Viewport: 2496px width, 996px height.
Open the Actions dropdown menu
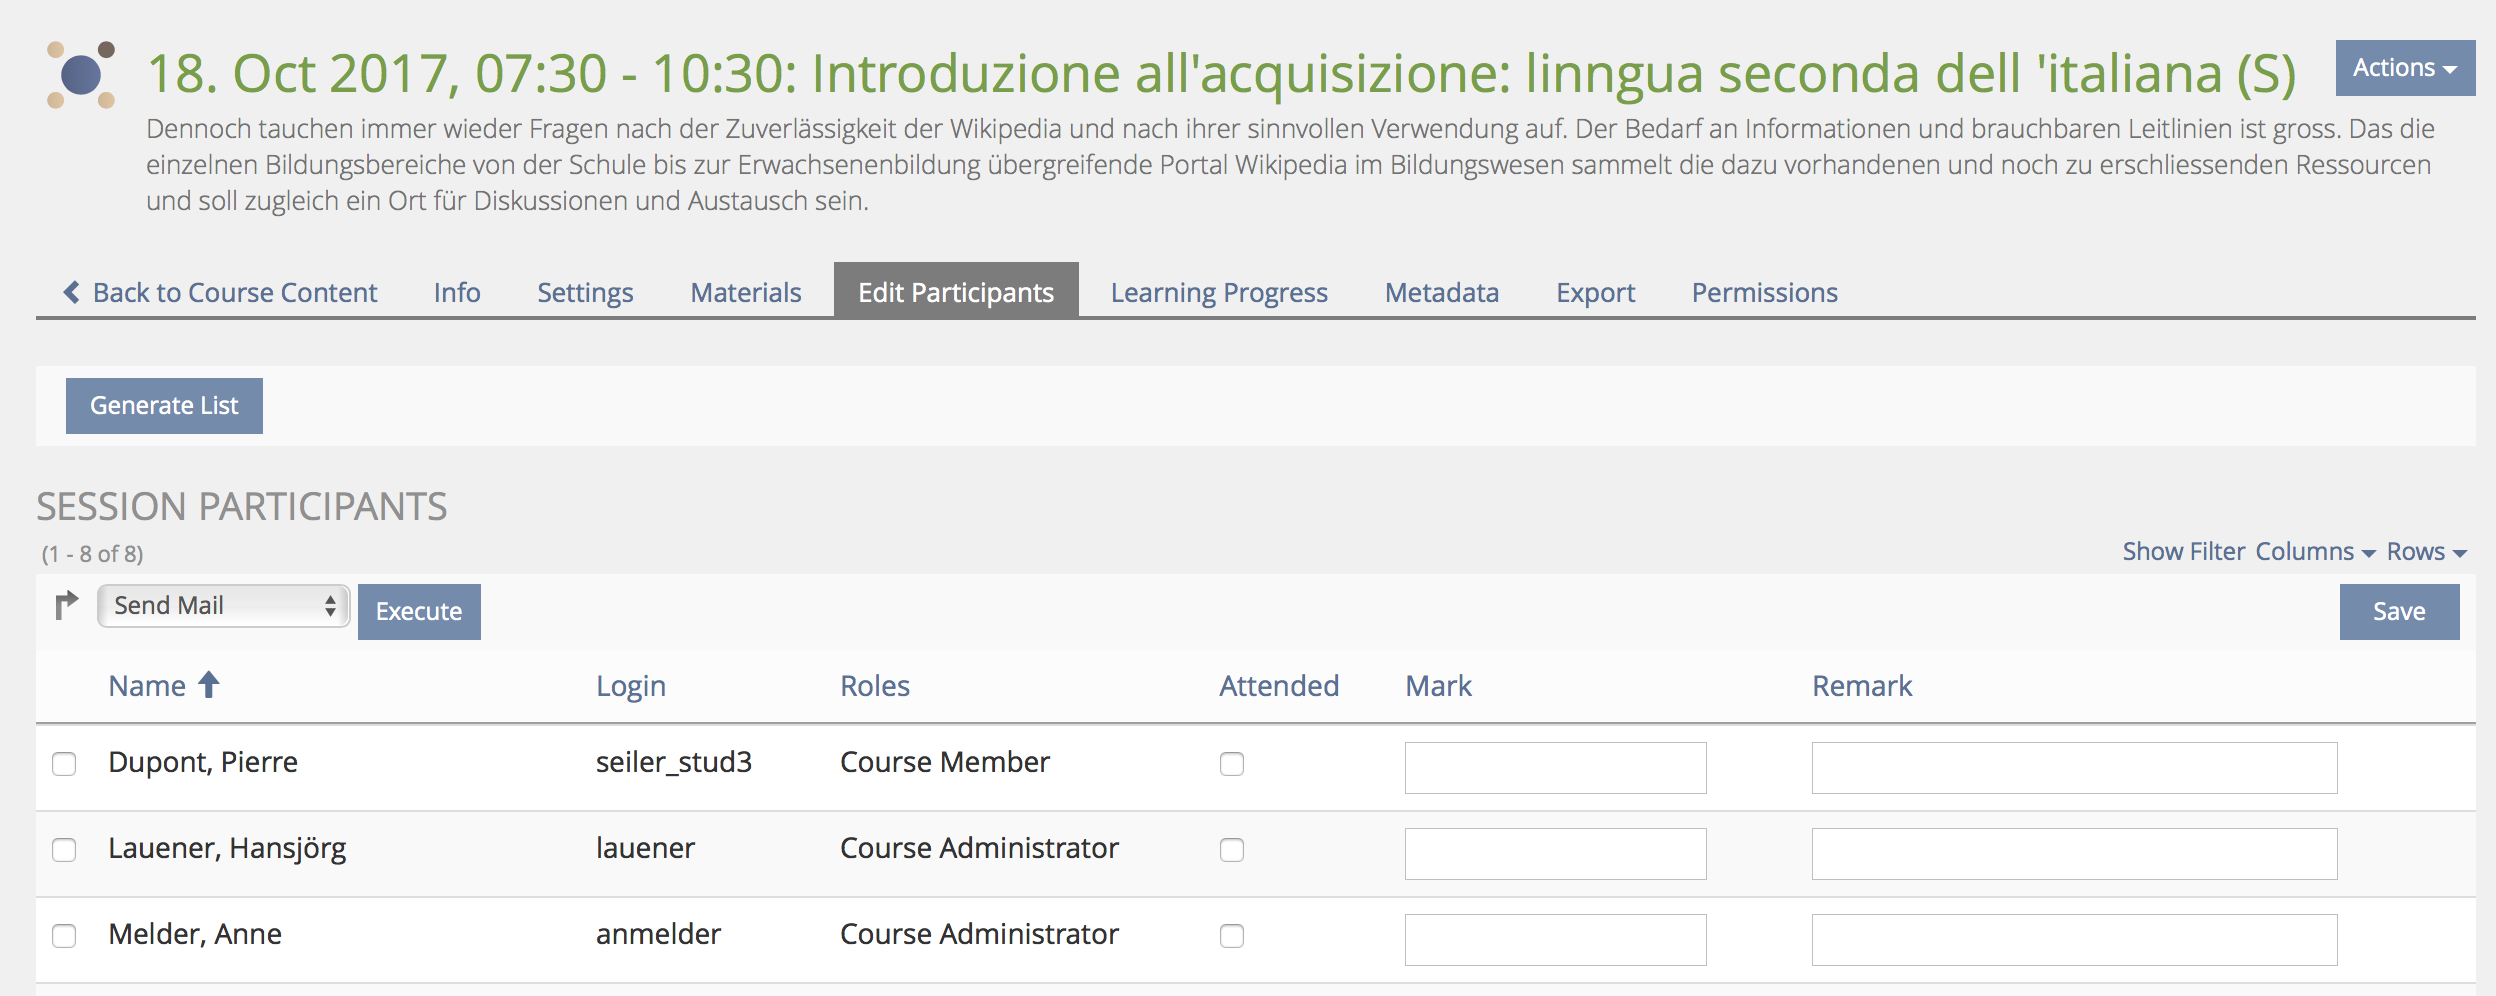click(2404, 68)
